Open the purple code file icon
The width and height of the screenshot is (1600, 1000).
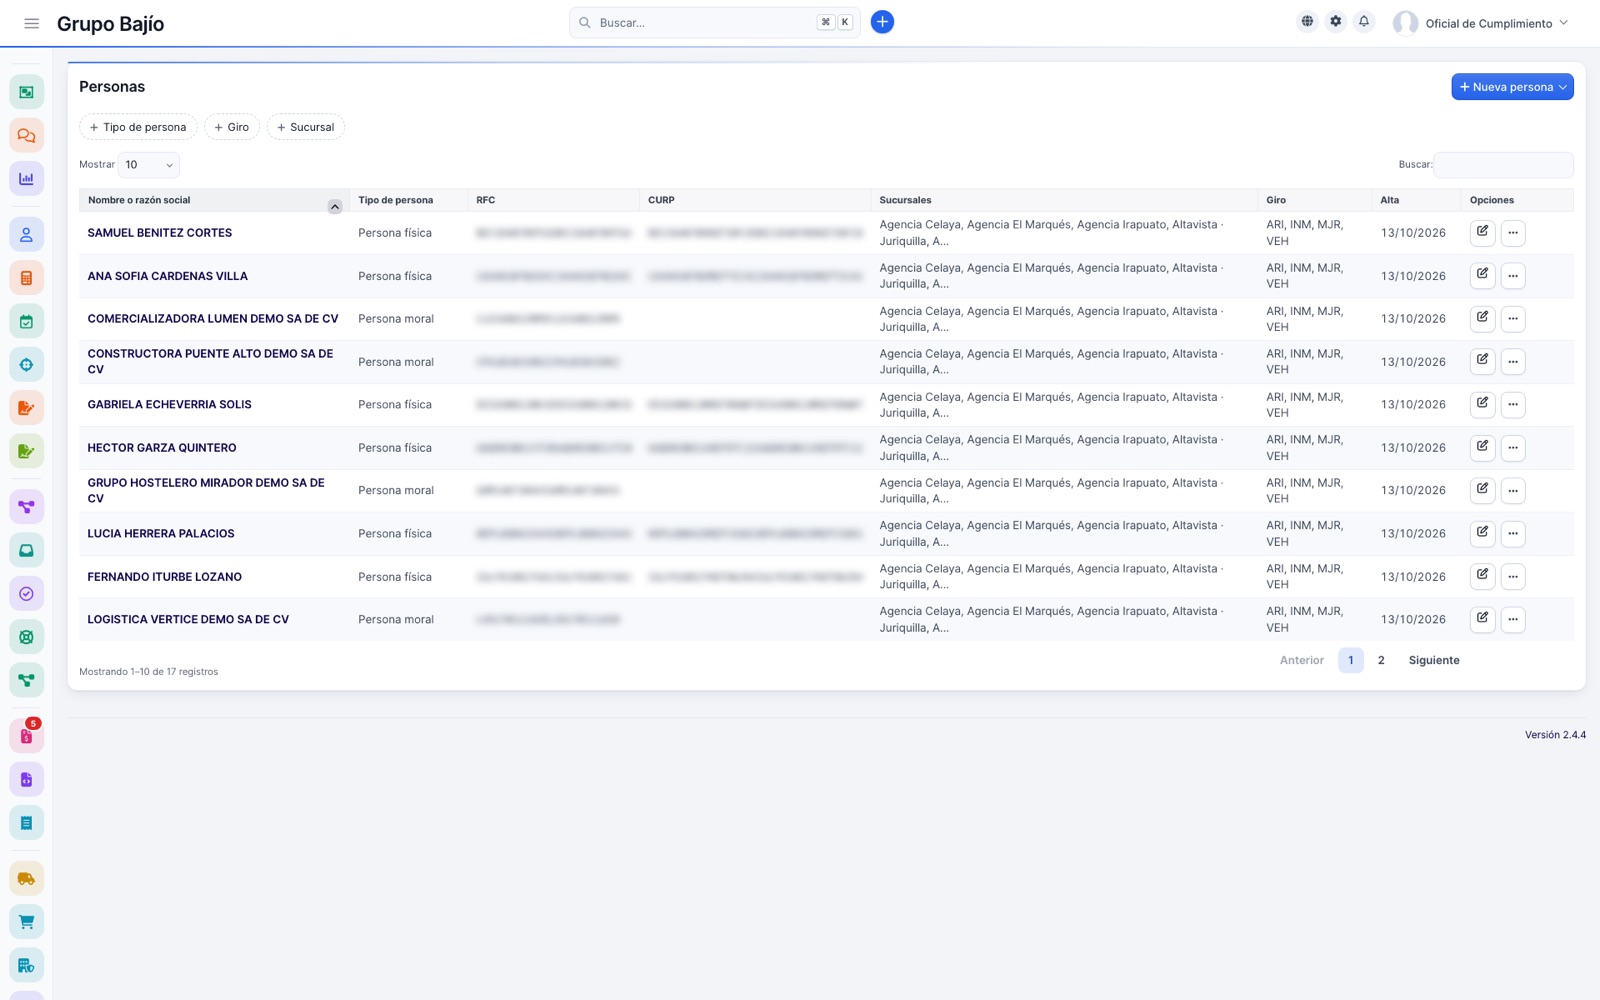pyautogui.click(x=27, y=779)
